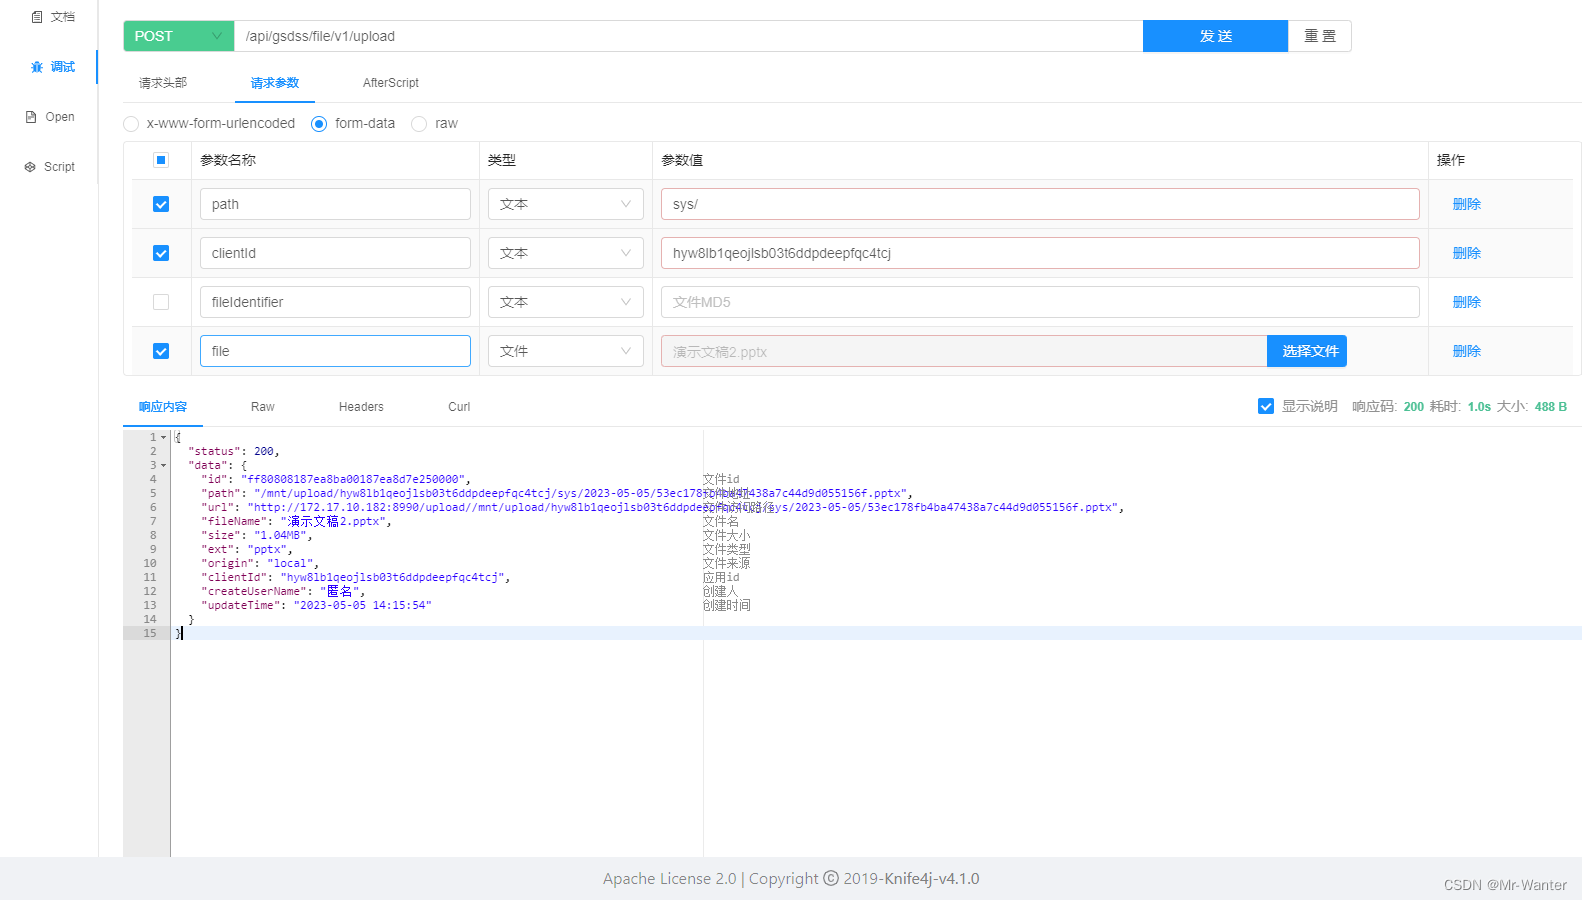The width and height of the screenshot is (1582, 900).
Task: Uncheck the clientId parameter checkbox
Action: pyautogui.click(x=161, y=253)
